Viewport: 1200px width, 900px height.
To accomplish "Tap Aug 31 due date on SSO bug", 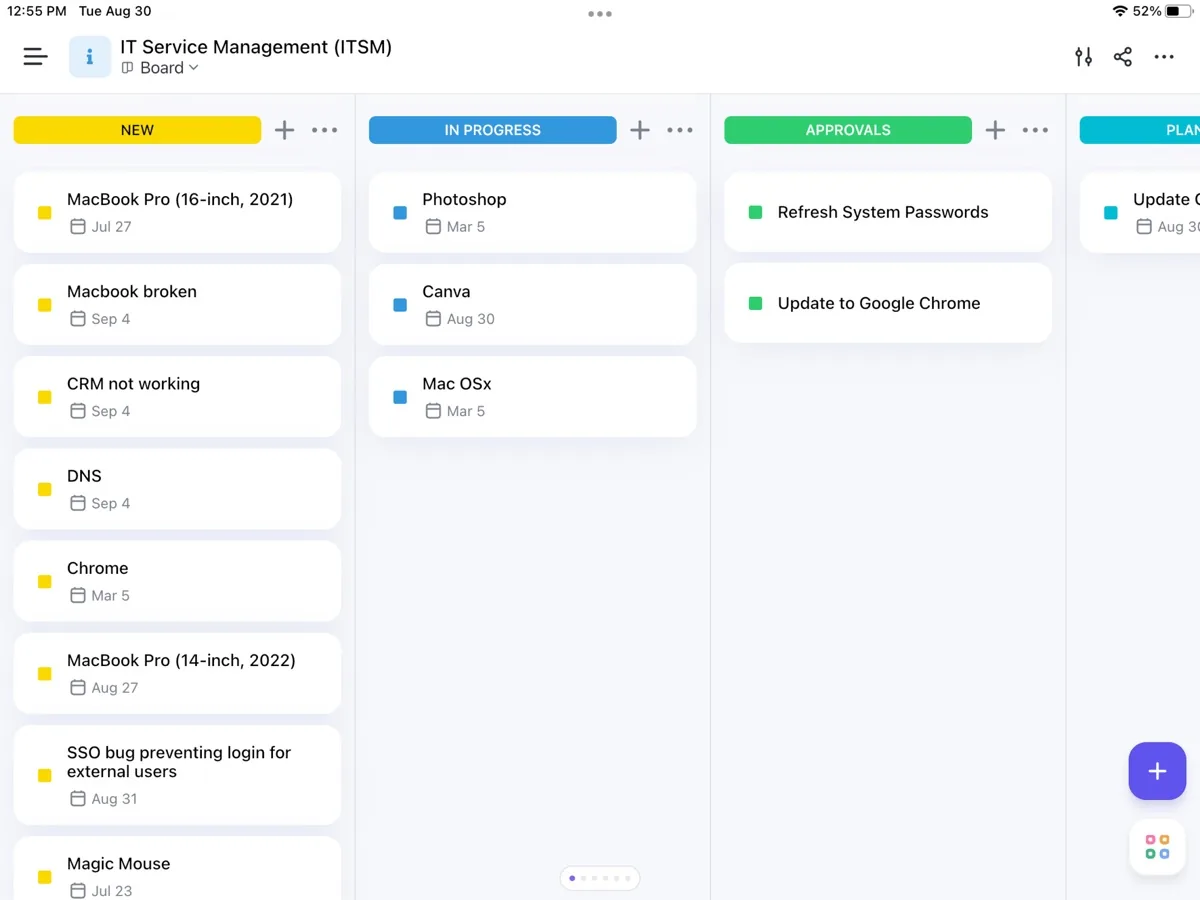I will 103,799.
